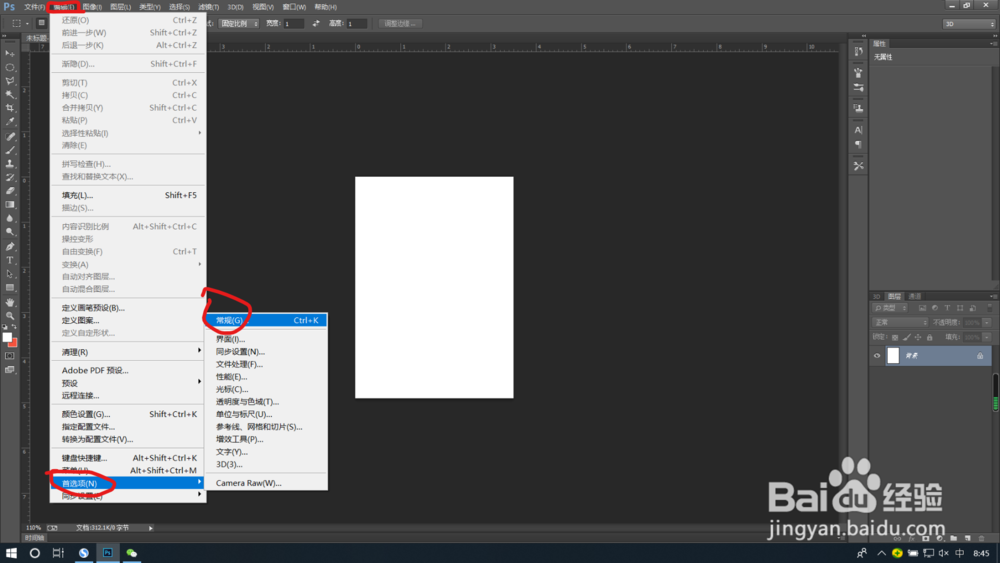Select the Magic Wand tool
The width and height of the screenshot is (1000, 563).
(10, 94)
